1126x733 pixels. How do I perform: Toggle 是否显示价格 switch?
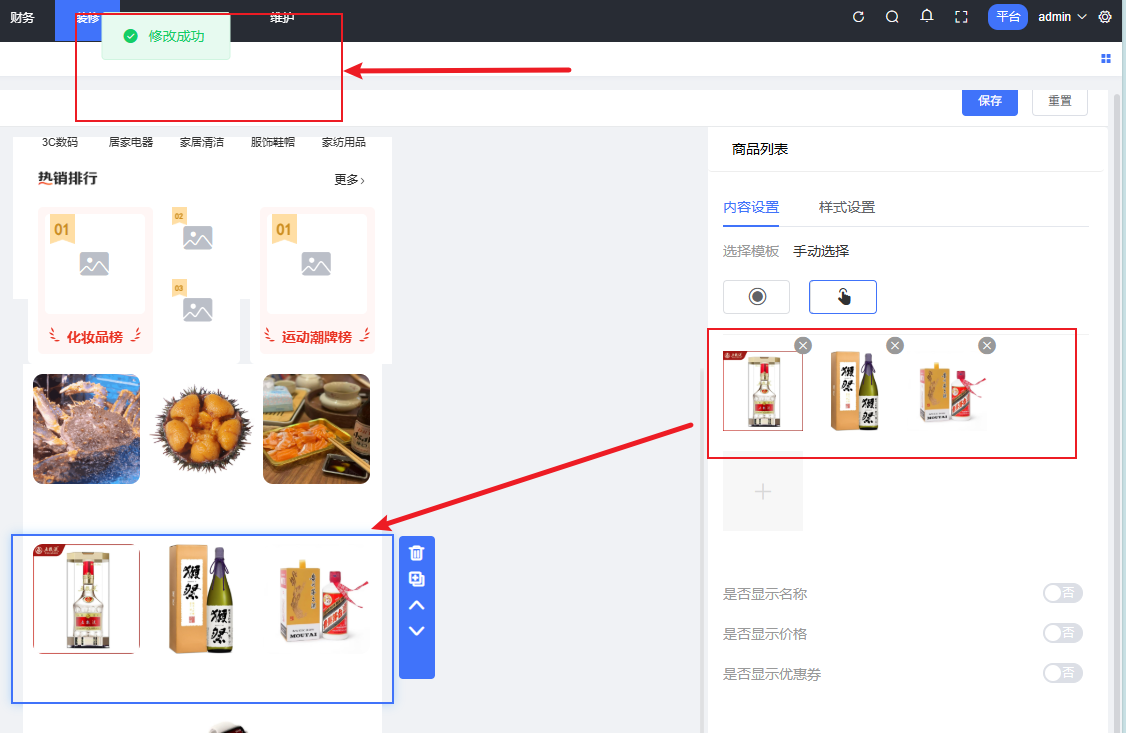point(1063,633)
